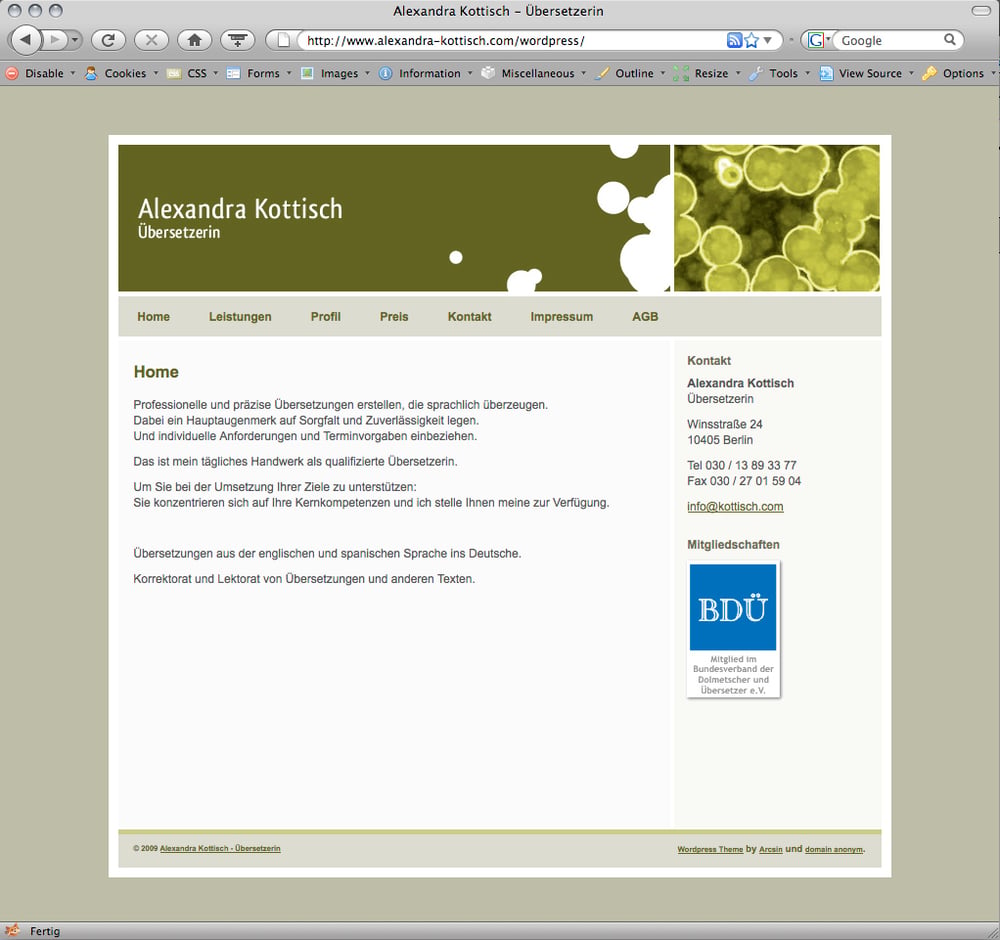Open the Profil navigation item

[x=326, y=316]
